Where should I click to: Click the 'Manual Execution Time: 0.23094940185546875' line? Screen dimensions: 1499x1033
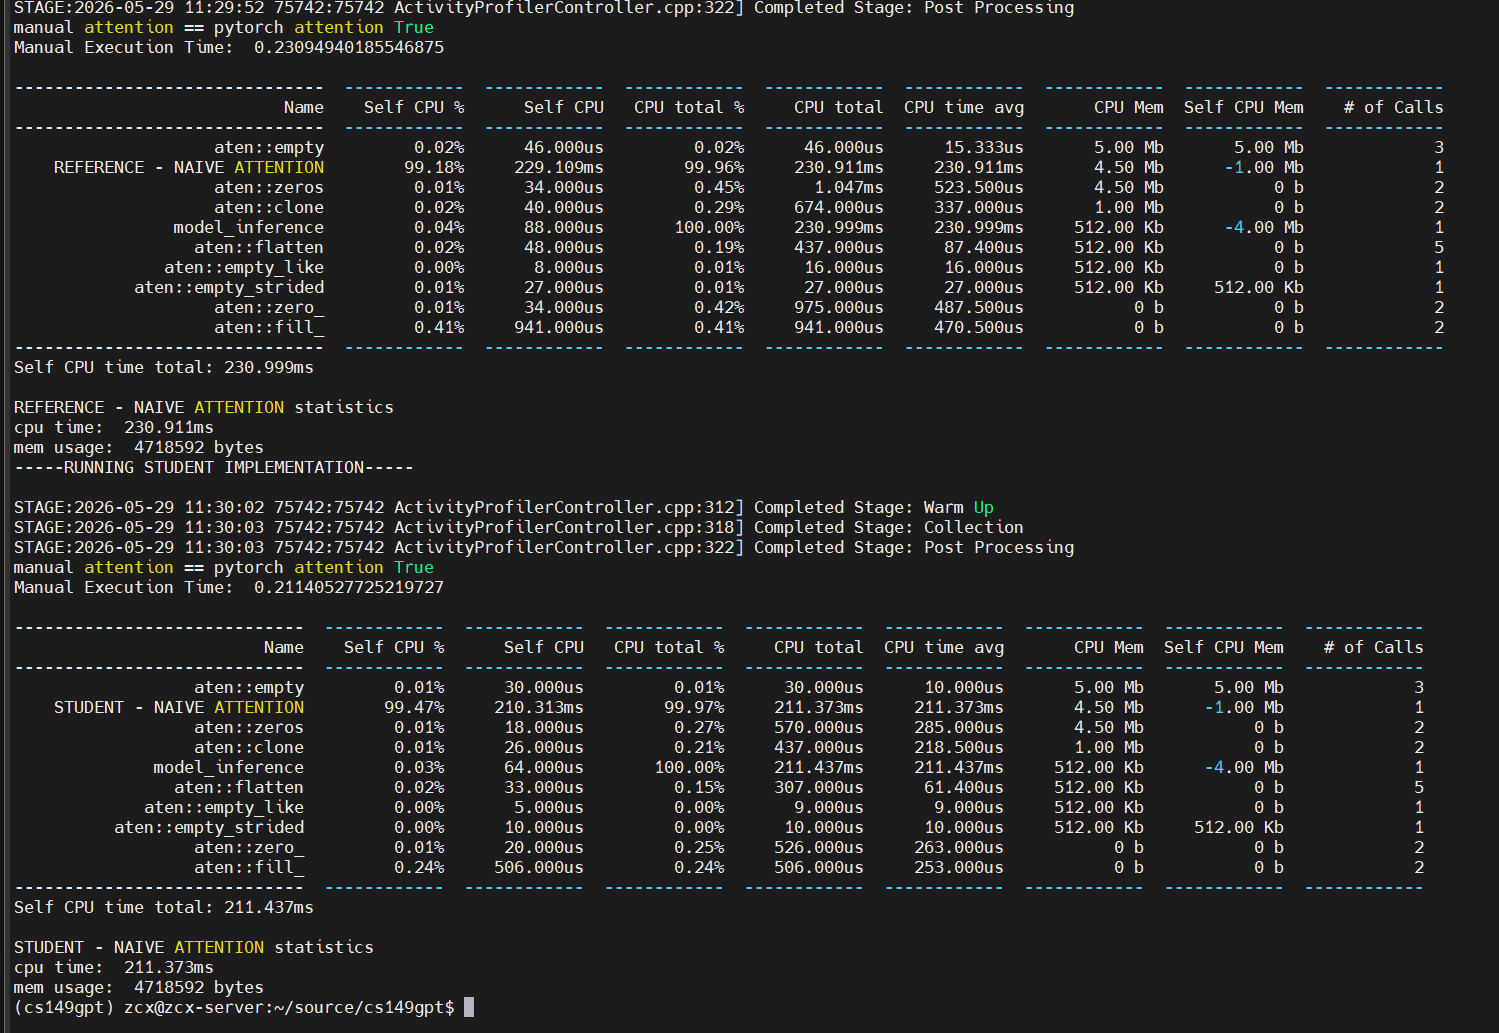[229, 47]
